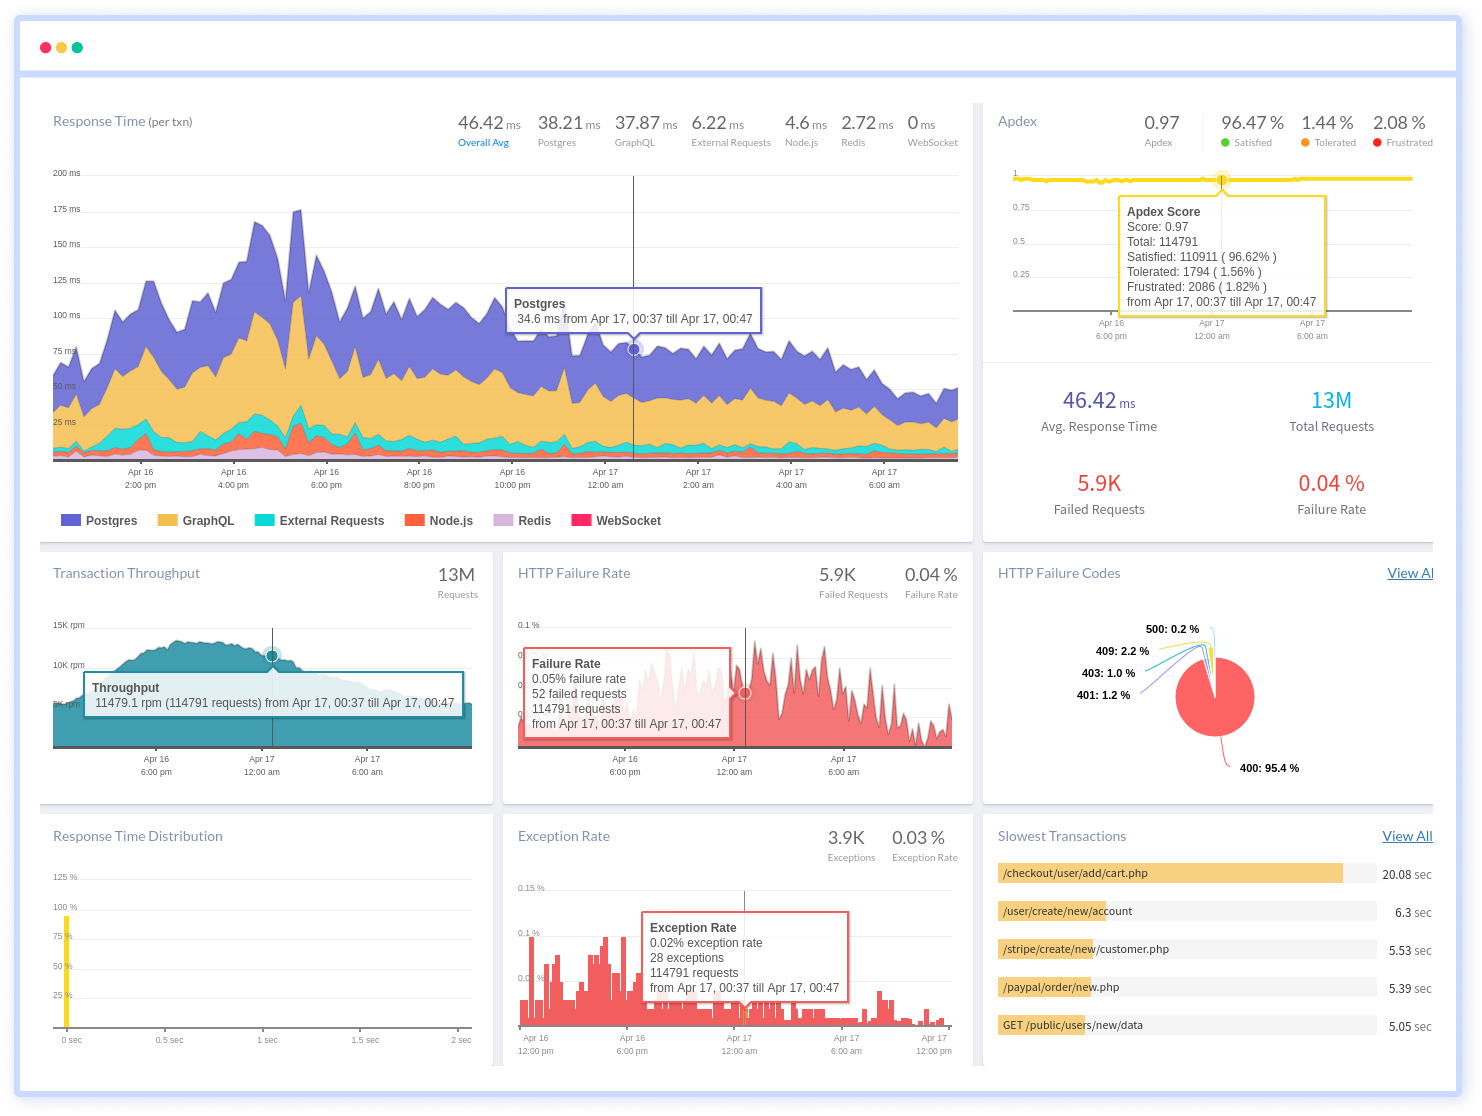1482x1116 pixels.
Task: Click the cart.php duration progress bar
Action: click(x=1170, y=872)
